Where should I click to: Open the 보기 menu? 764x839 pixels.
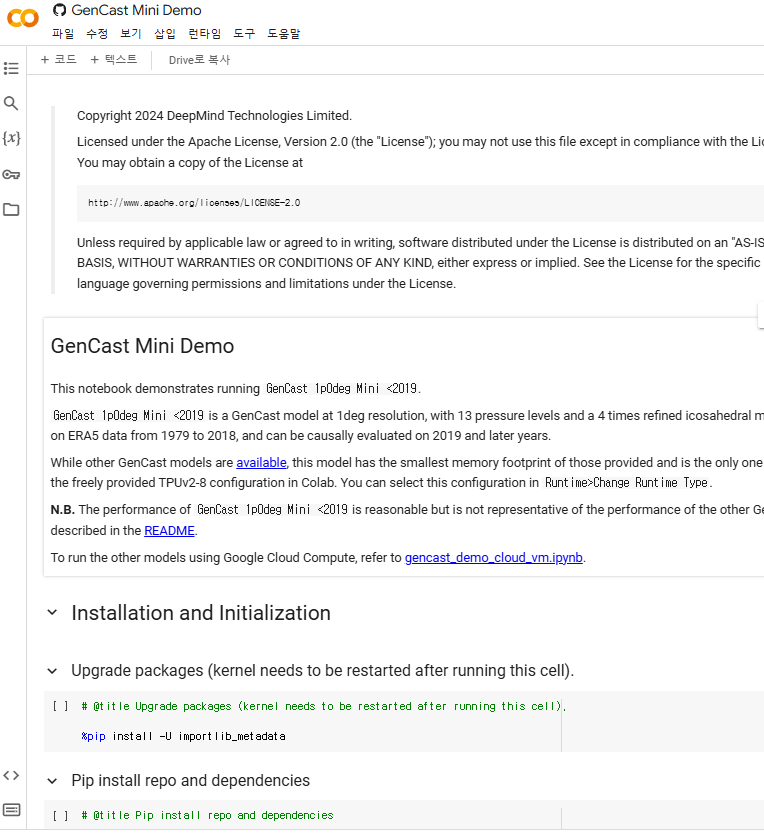(131, 34)
